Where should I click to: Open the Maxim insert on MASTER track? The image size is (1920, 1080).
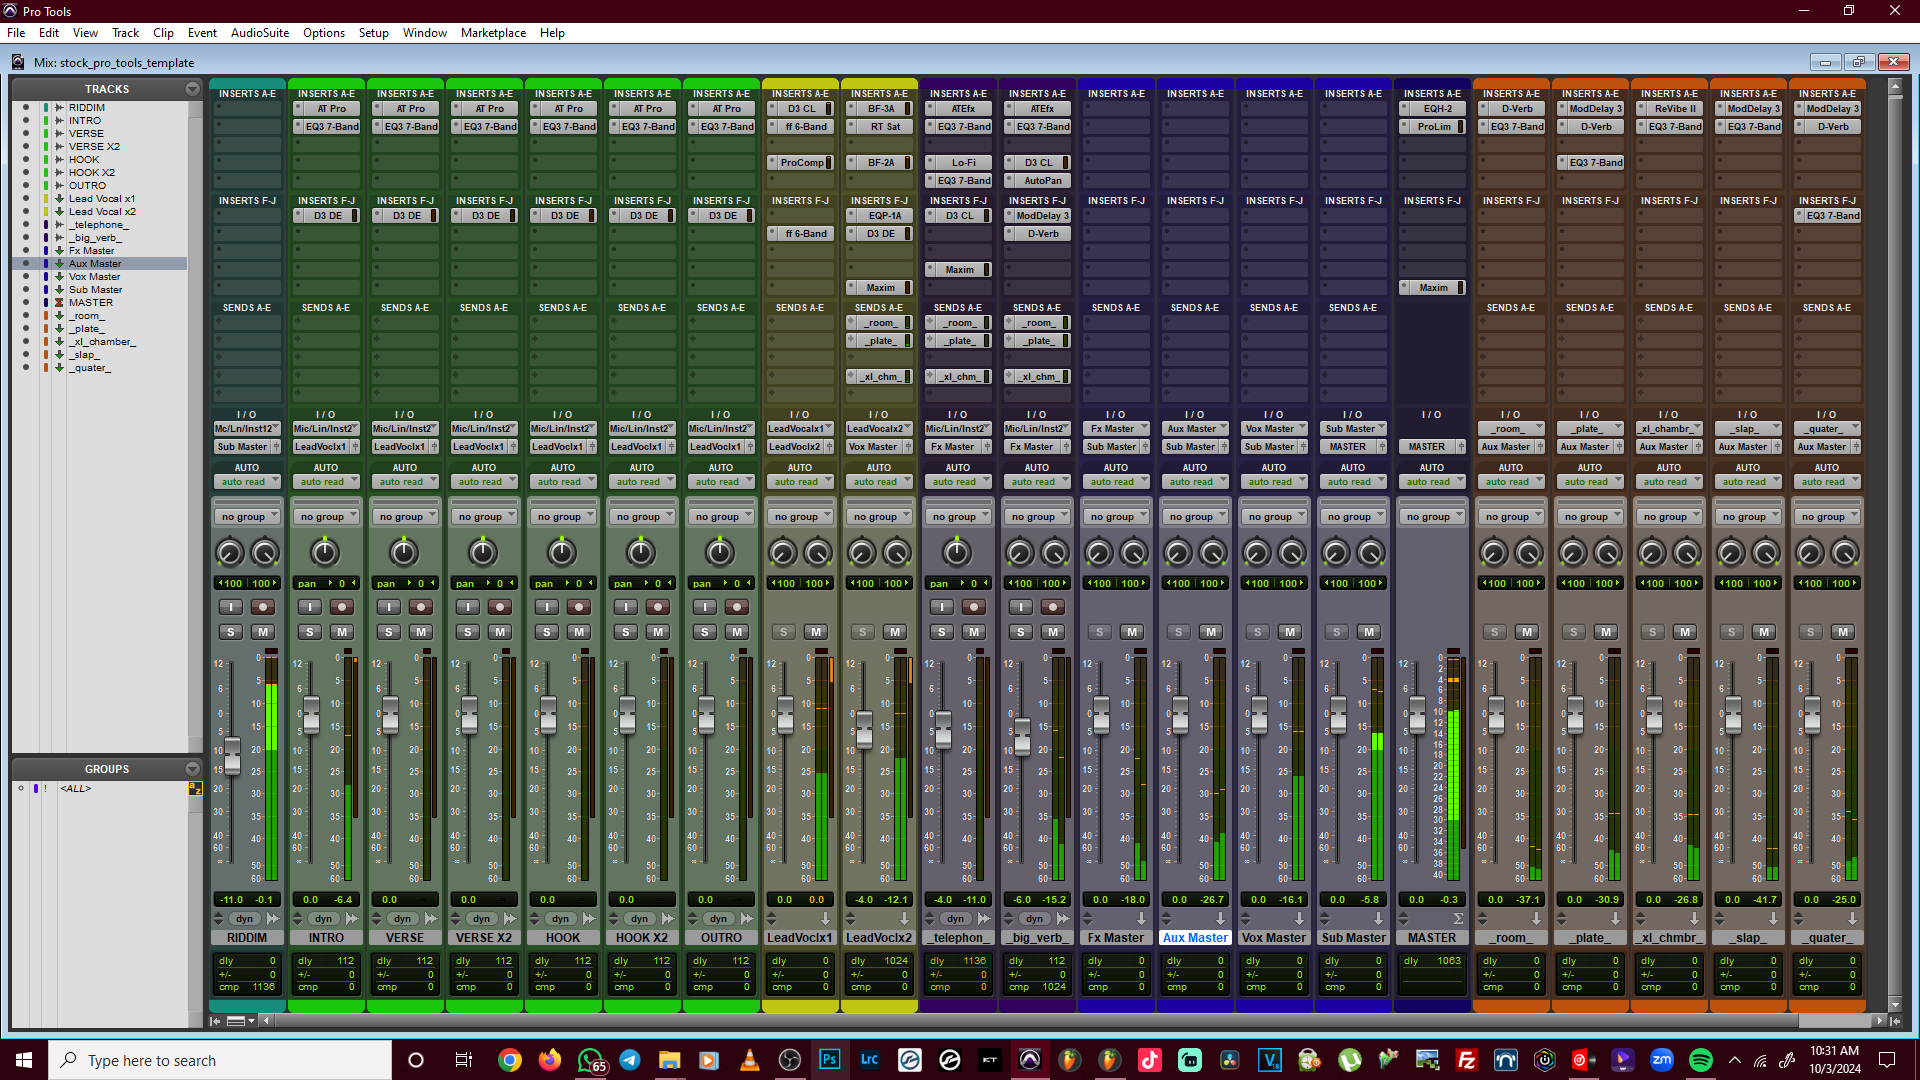click(x=1432, y=288)
